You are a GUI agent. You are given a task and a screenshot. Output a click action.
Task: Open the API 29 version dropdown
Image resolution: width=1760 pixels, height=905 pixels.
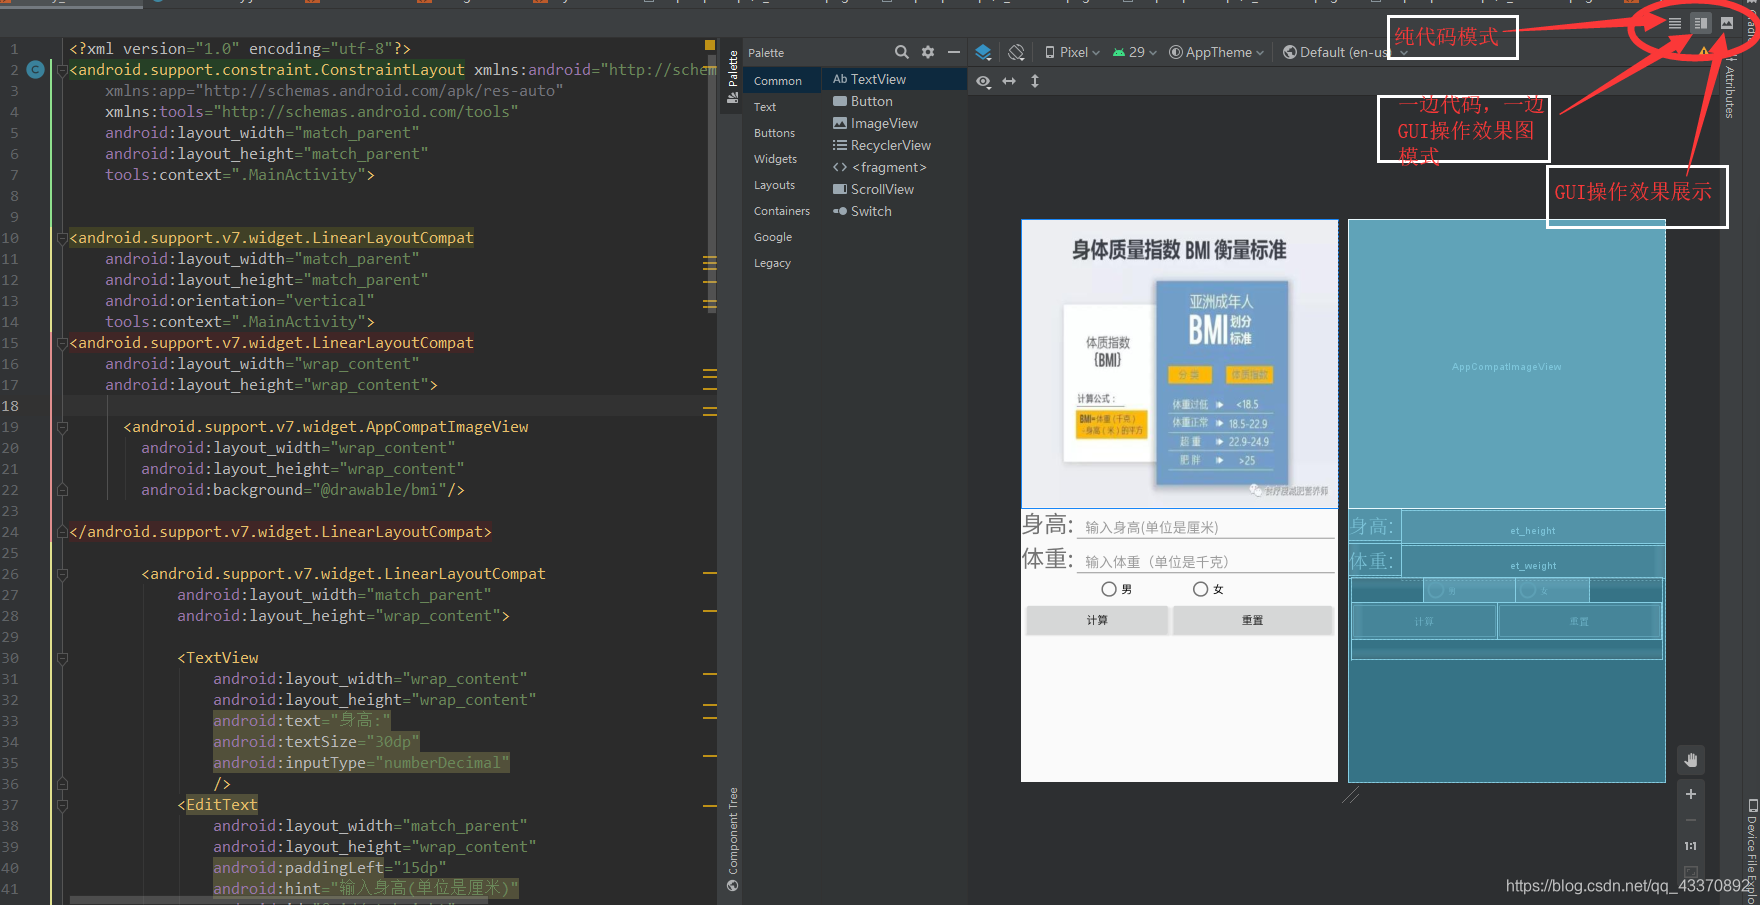(x=1134, y=52)
